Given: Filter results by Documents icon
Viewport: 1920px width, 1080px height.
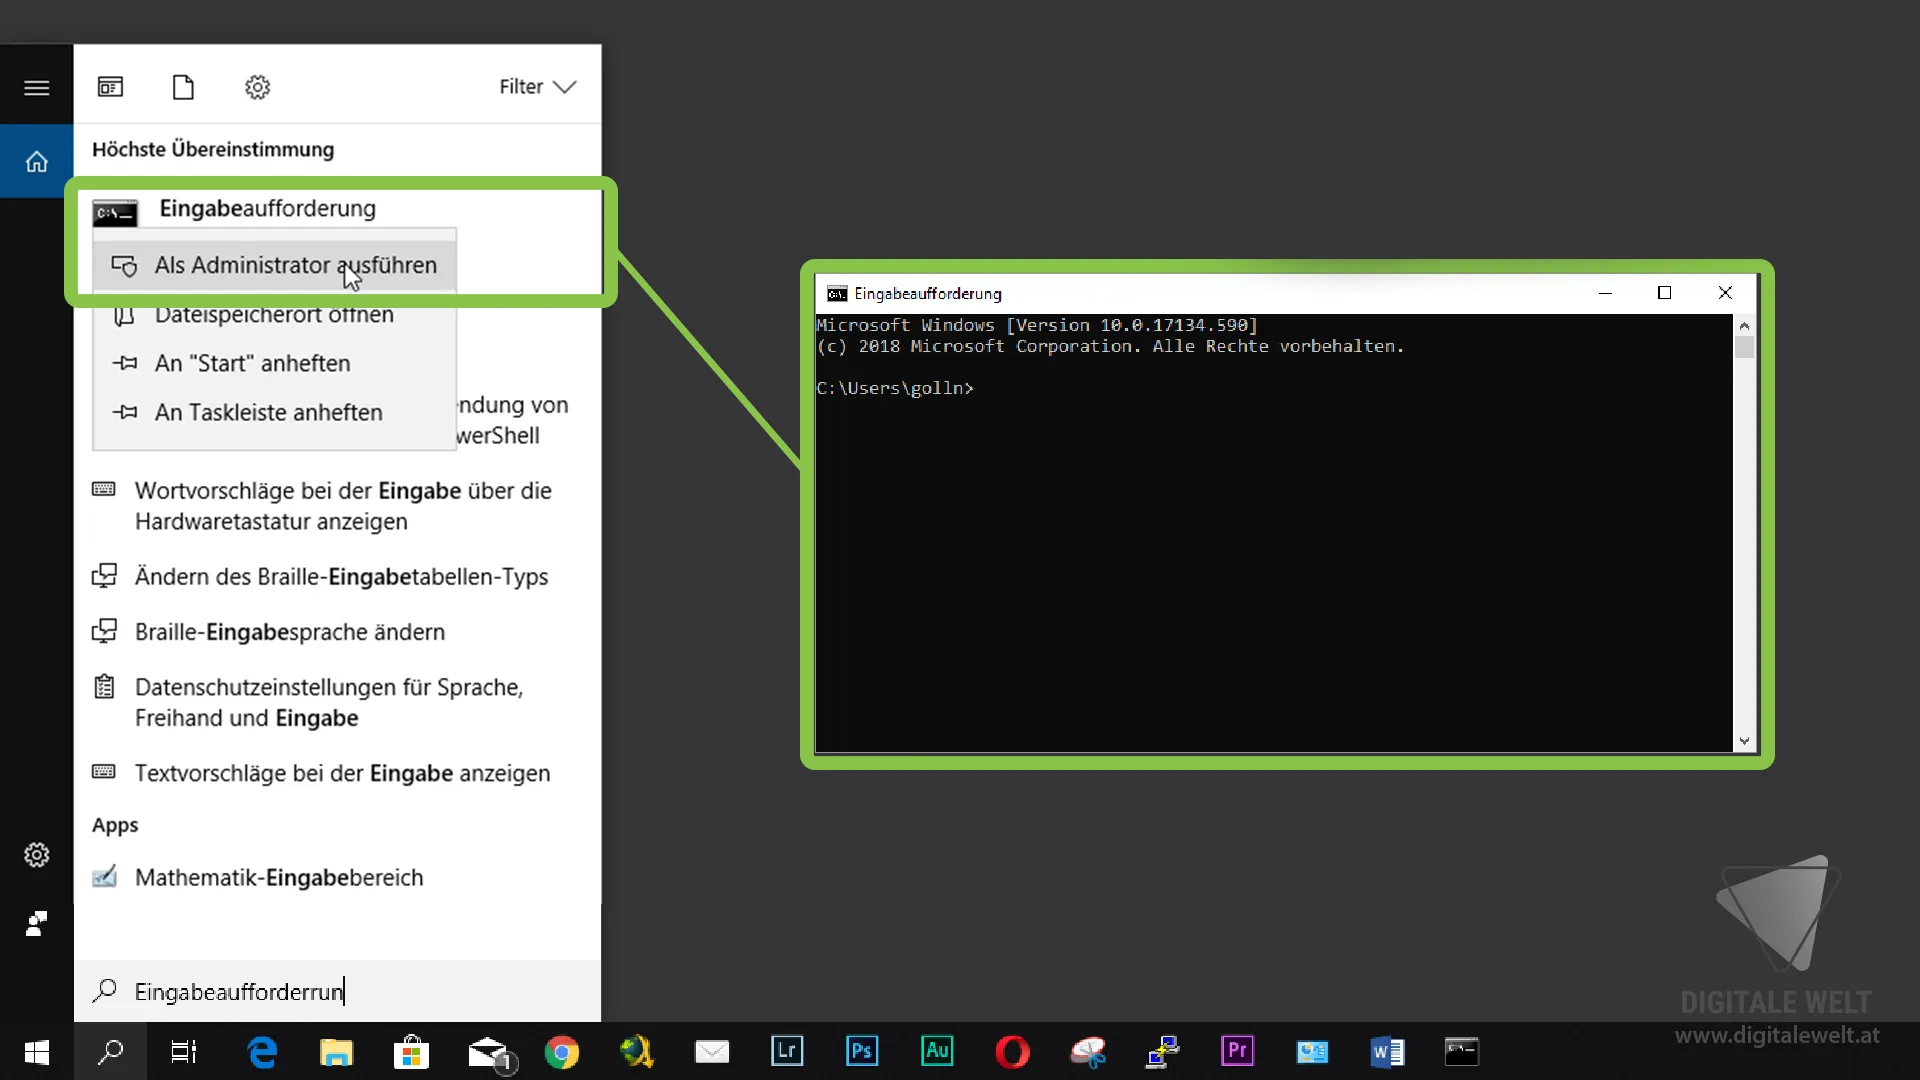Looking at the screenshot, I should (183, 87).
